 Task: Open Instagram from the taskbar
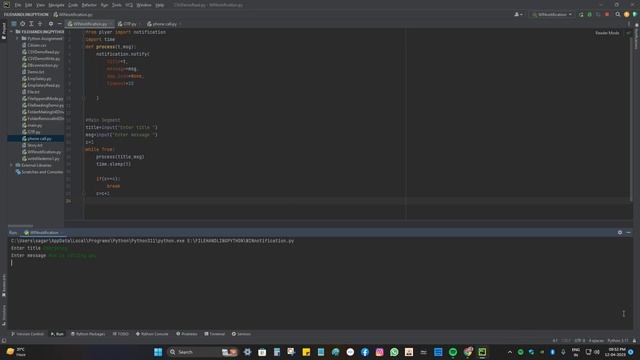coord(379,352)
